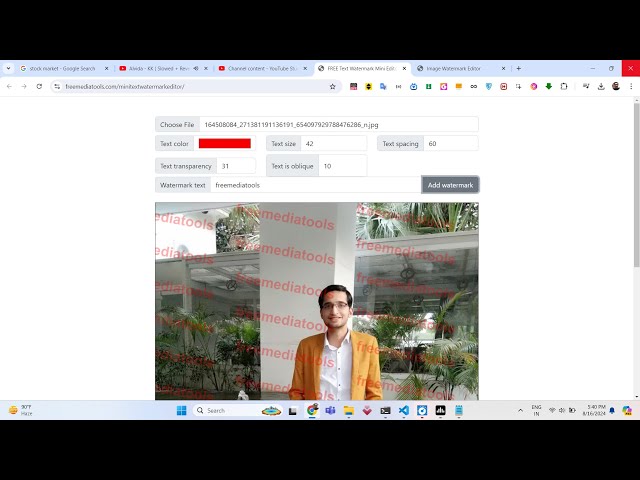Viewport: 640px width, 480px height.
Task: Focus the Text size field showing 42
Action: 334,144
